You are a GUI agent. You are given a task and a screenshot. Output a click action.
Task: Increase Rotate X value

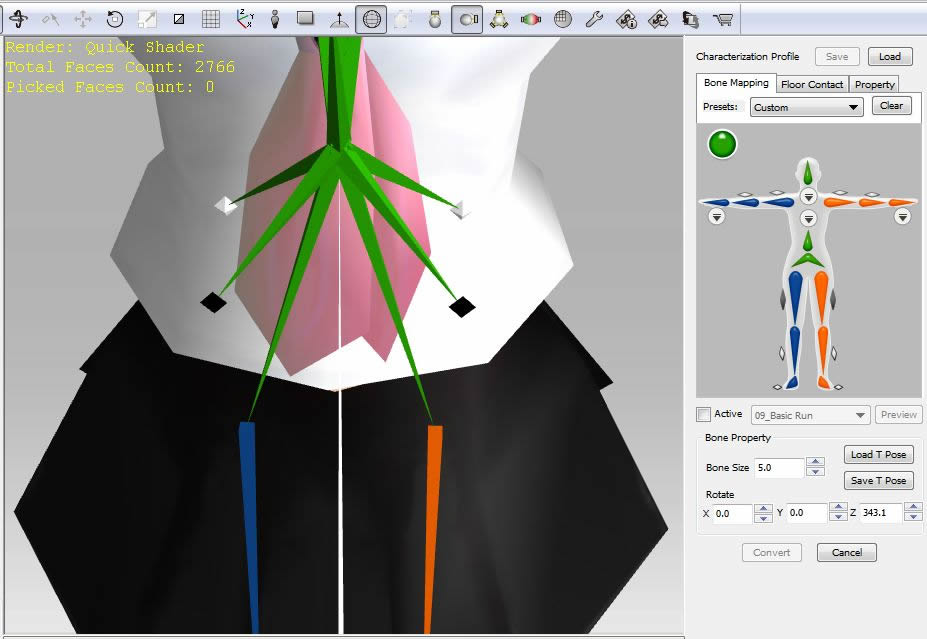click(x=763, y=508)
